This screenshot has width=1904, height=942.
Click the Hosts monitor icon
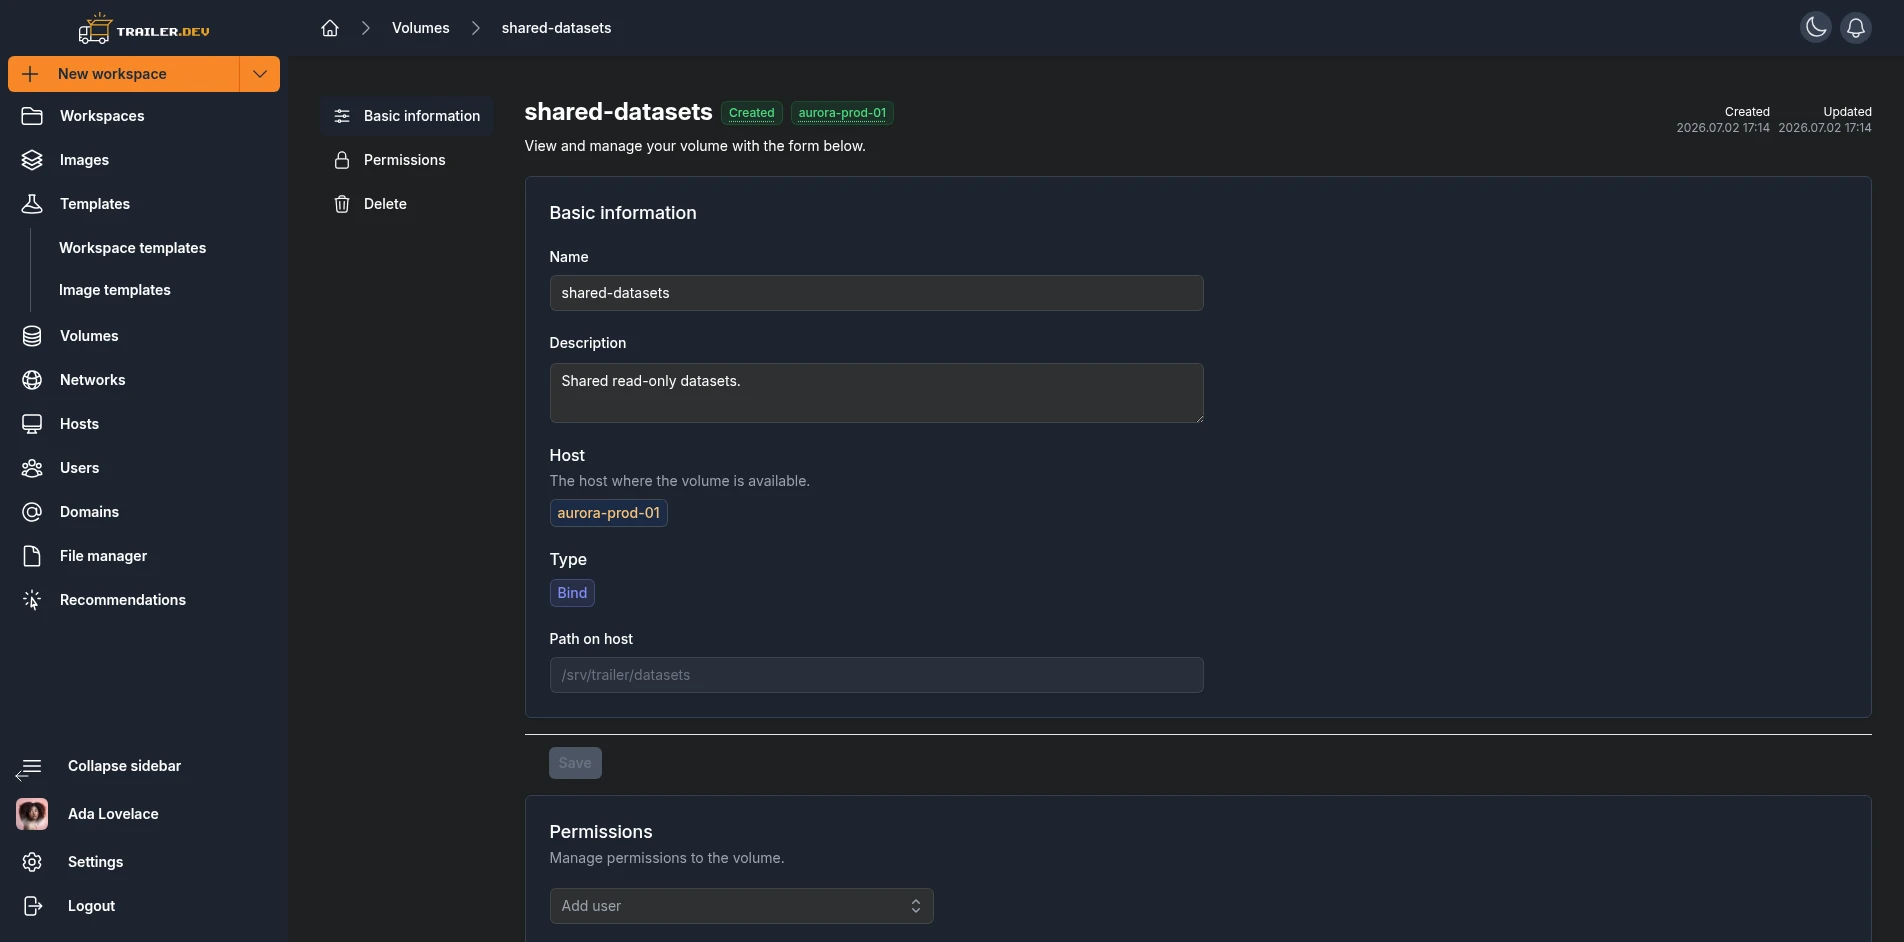tap(32, 424)
